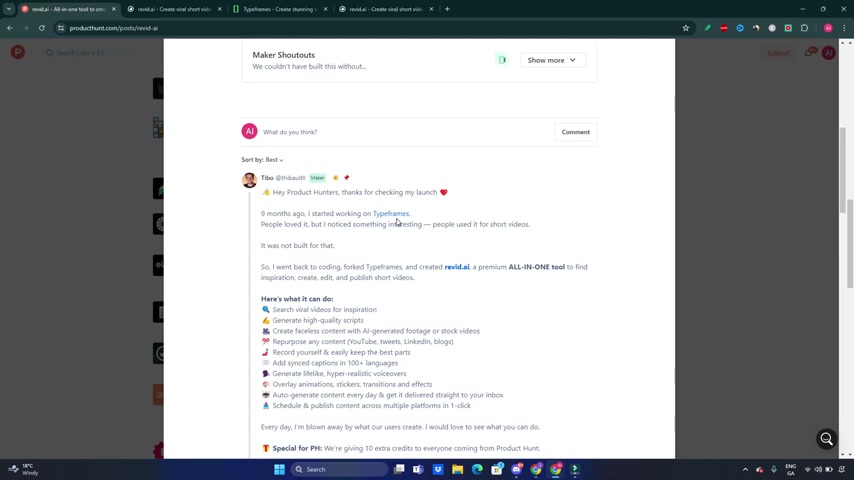Switch to the Typeframes browser tab
The height and width of the screenshot is (480, 854).
coord(275,9)
